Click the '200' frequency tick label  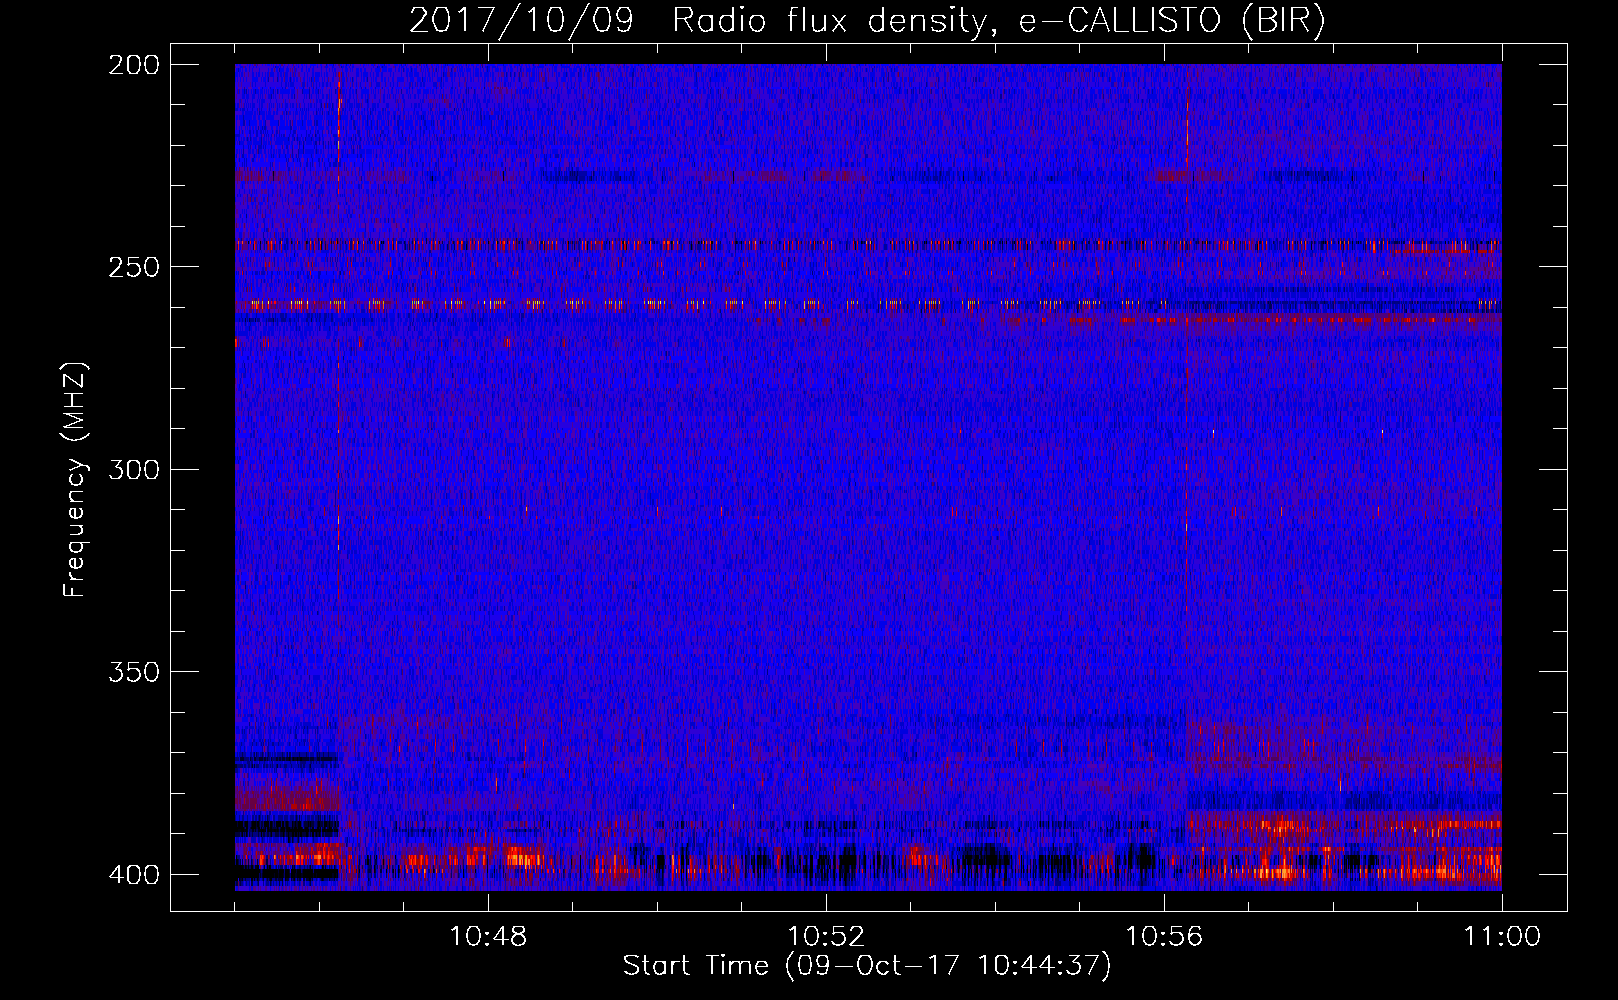pos(134,65)
